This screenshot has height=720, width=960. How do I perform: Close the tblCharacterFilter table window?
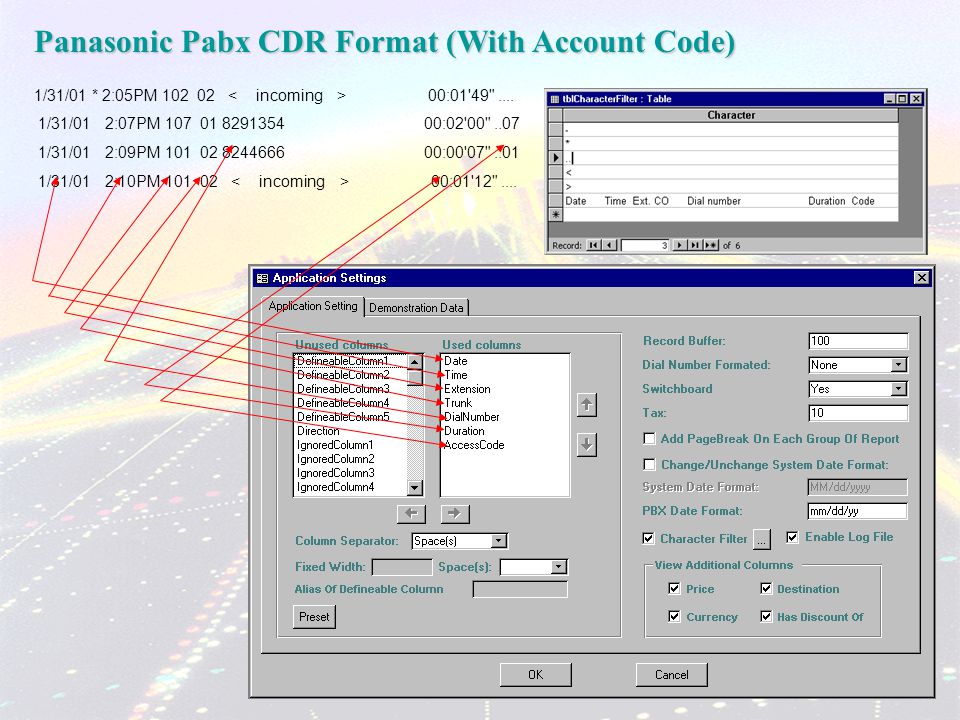[916, 99]
